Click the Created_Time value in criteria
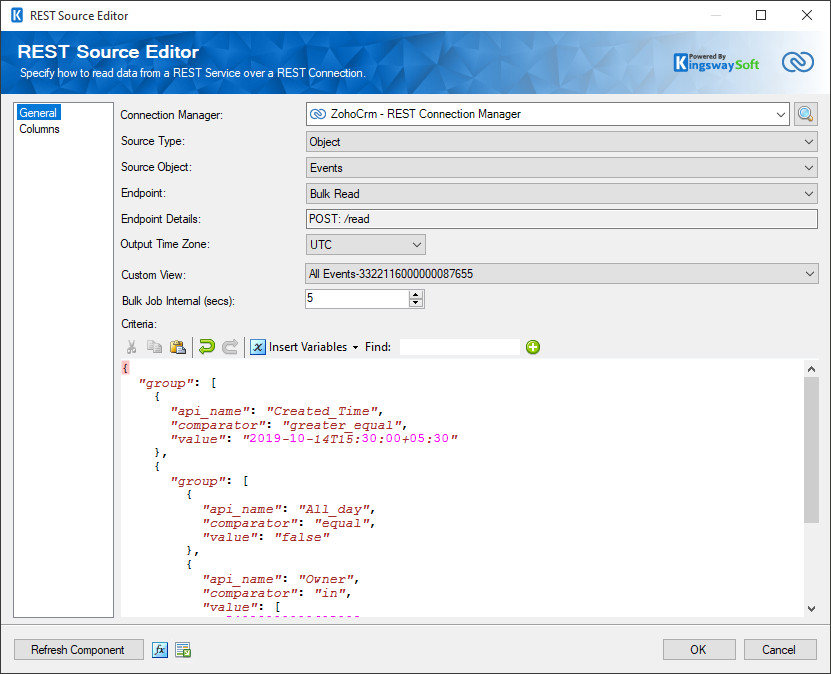 (323, 411)
